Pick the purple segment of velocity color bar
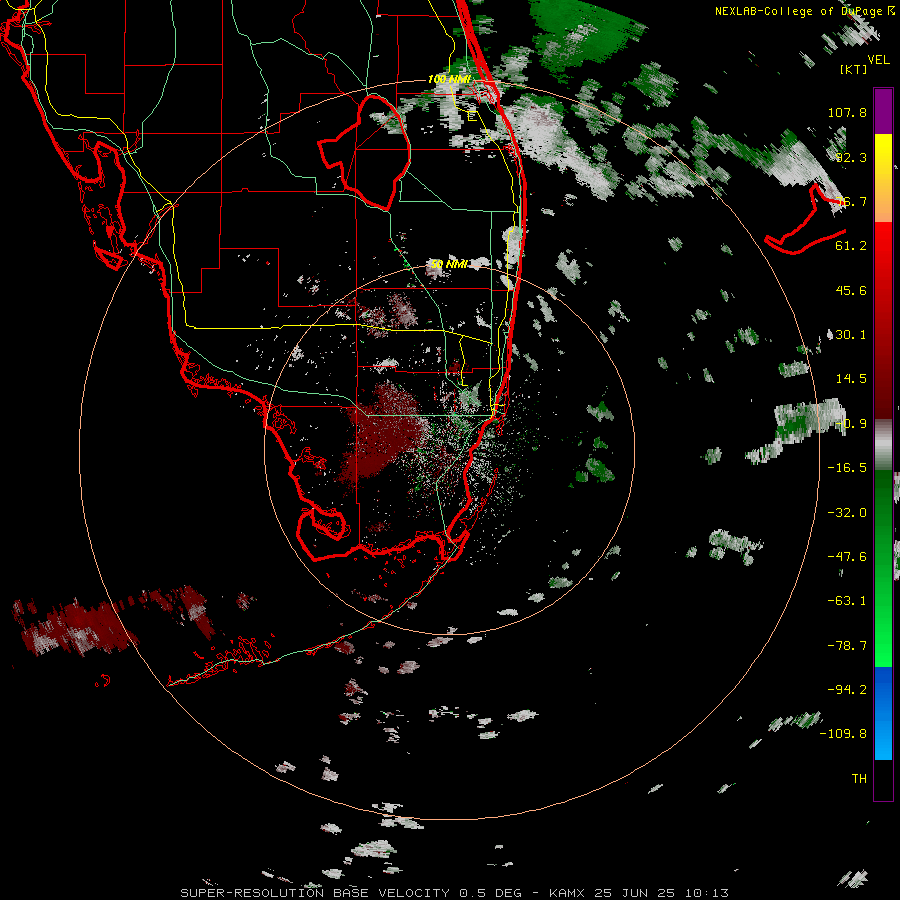This screenshot has width=900, height=900. click(883, 111)
